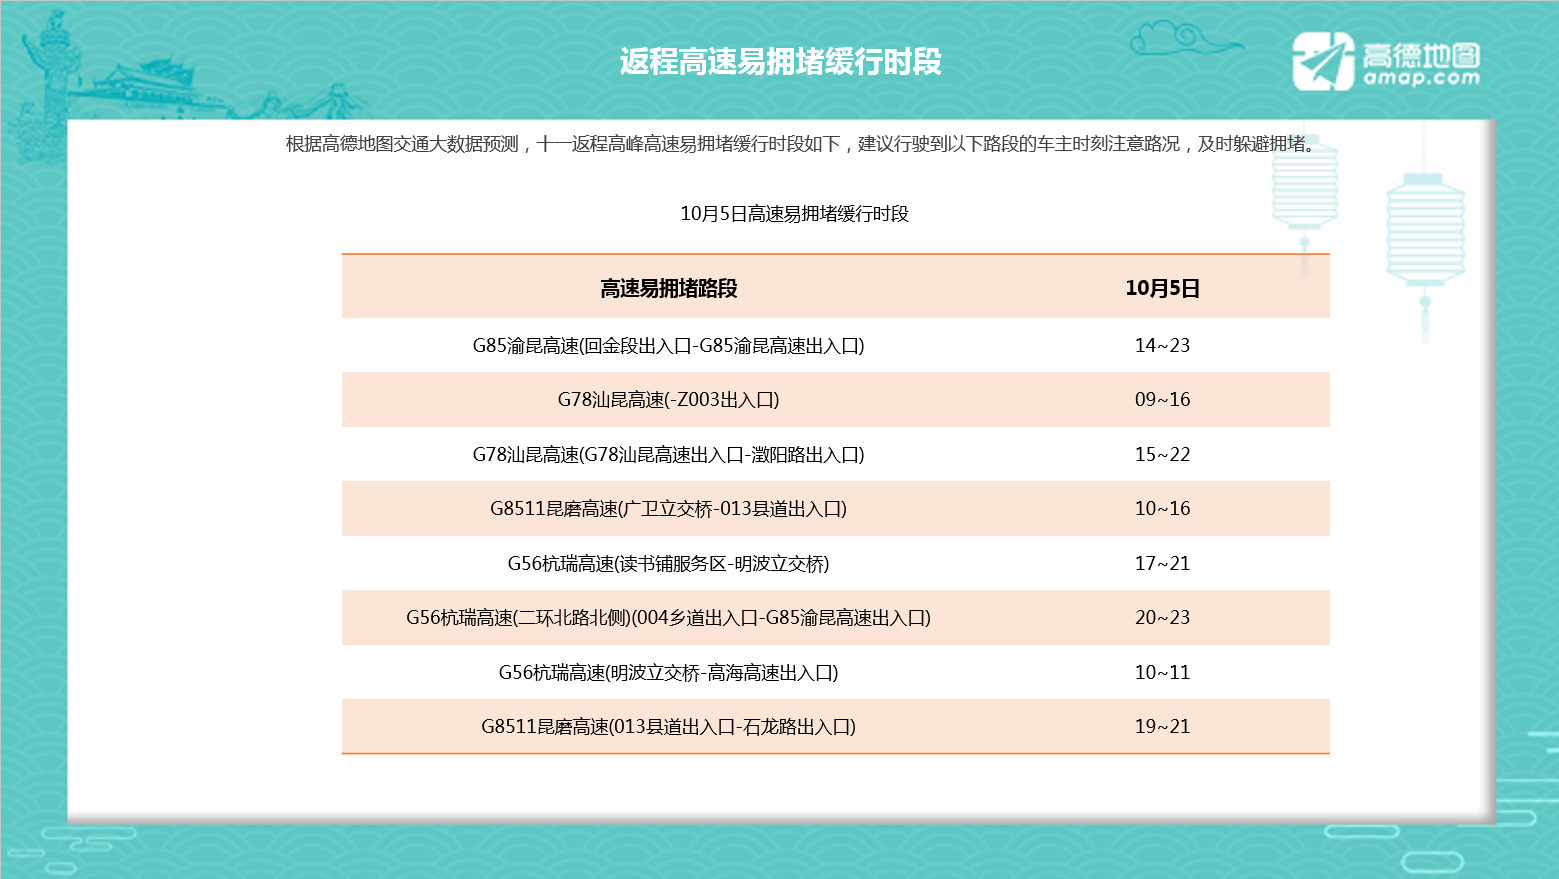The width and height of the screenshot is (1559, 879).
Task: Select row G56杭瑞高速(二环北路北侧)(004乡道出入口-G85渝昆高速出入口)
Action: 836,618
